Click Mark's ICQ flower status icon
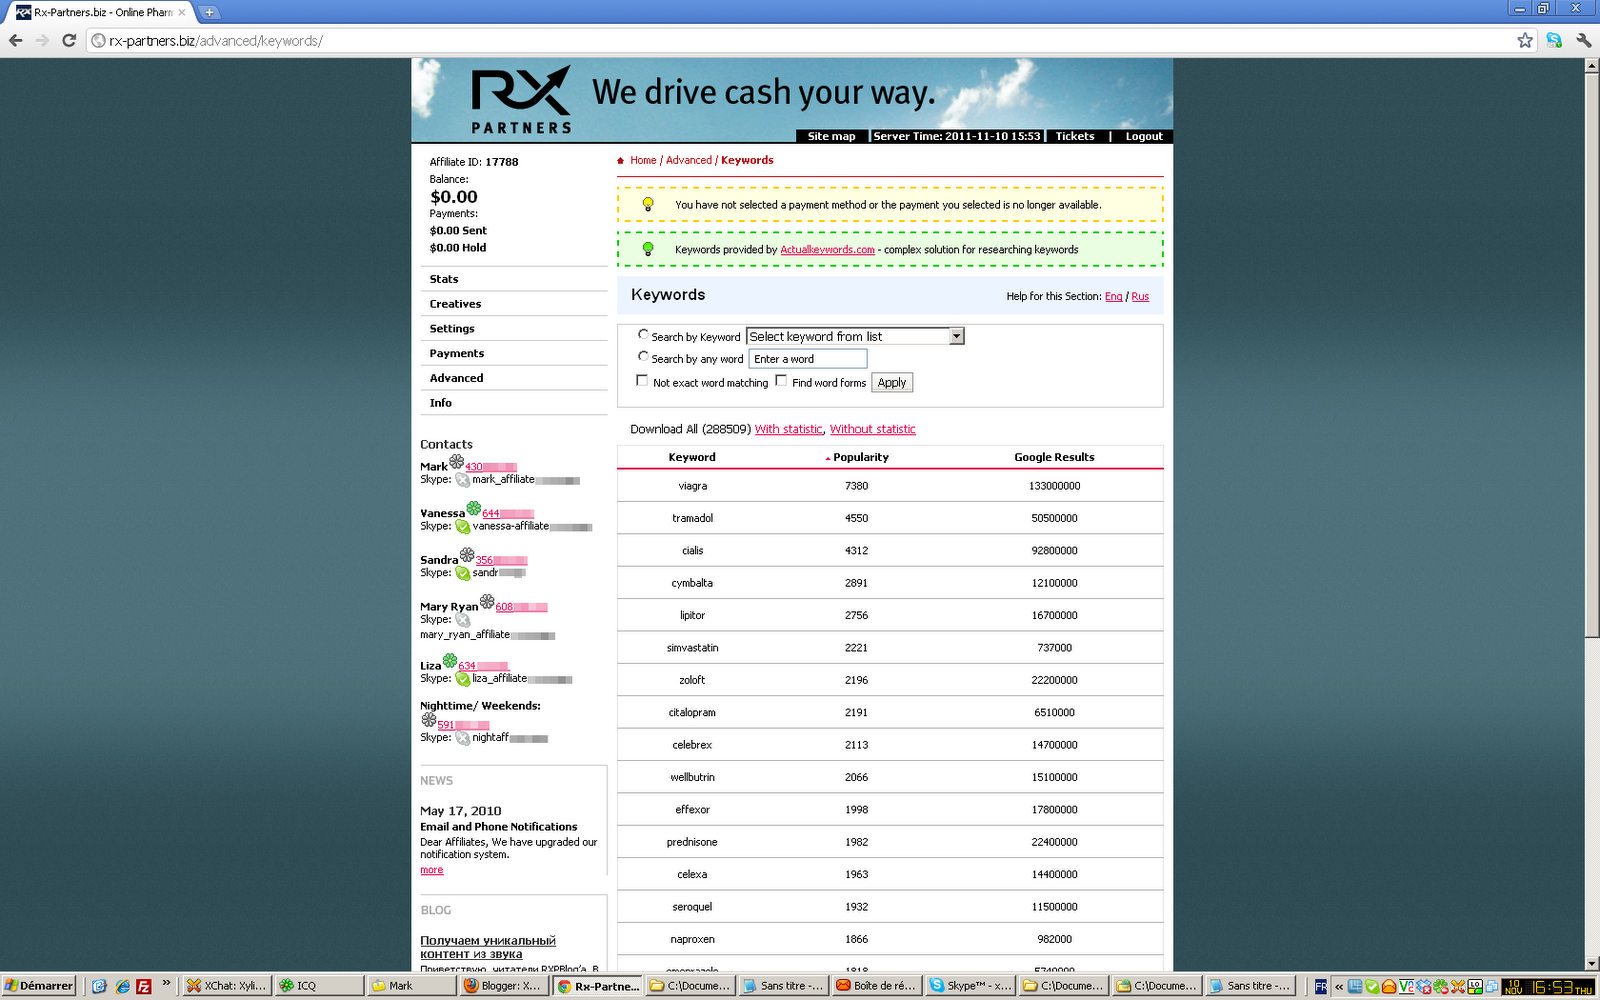 (x=456, y=462)
